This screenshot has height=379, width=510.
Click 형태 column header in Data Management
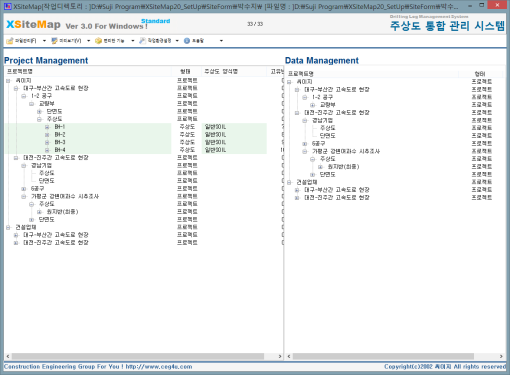pos(480,73)
